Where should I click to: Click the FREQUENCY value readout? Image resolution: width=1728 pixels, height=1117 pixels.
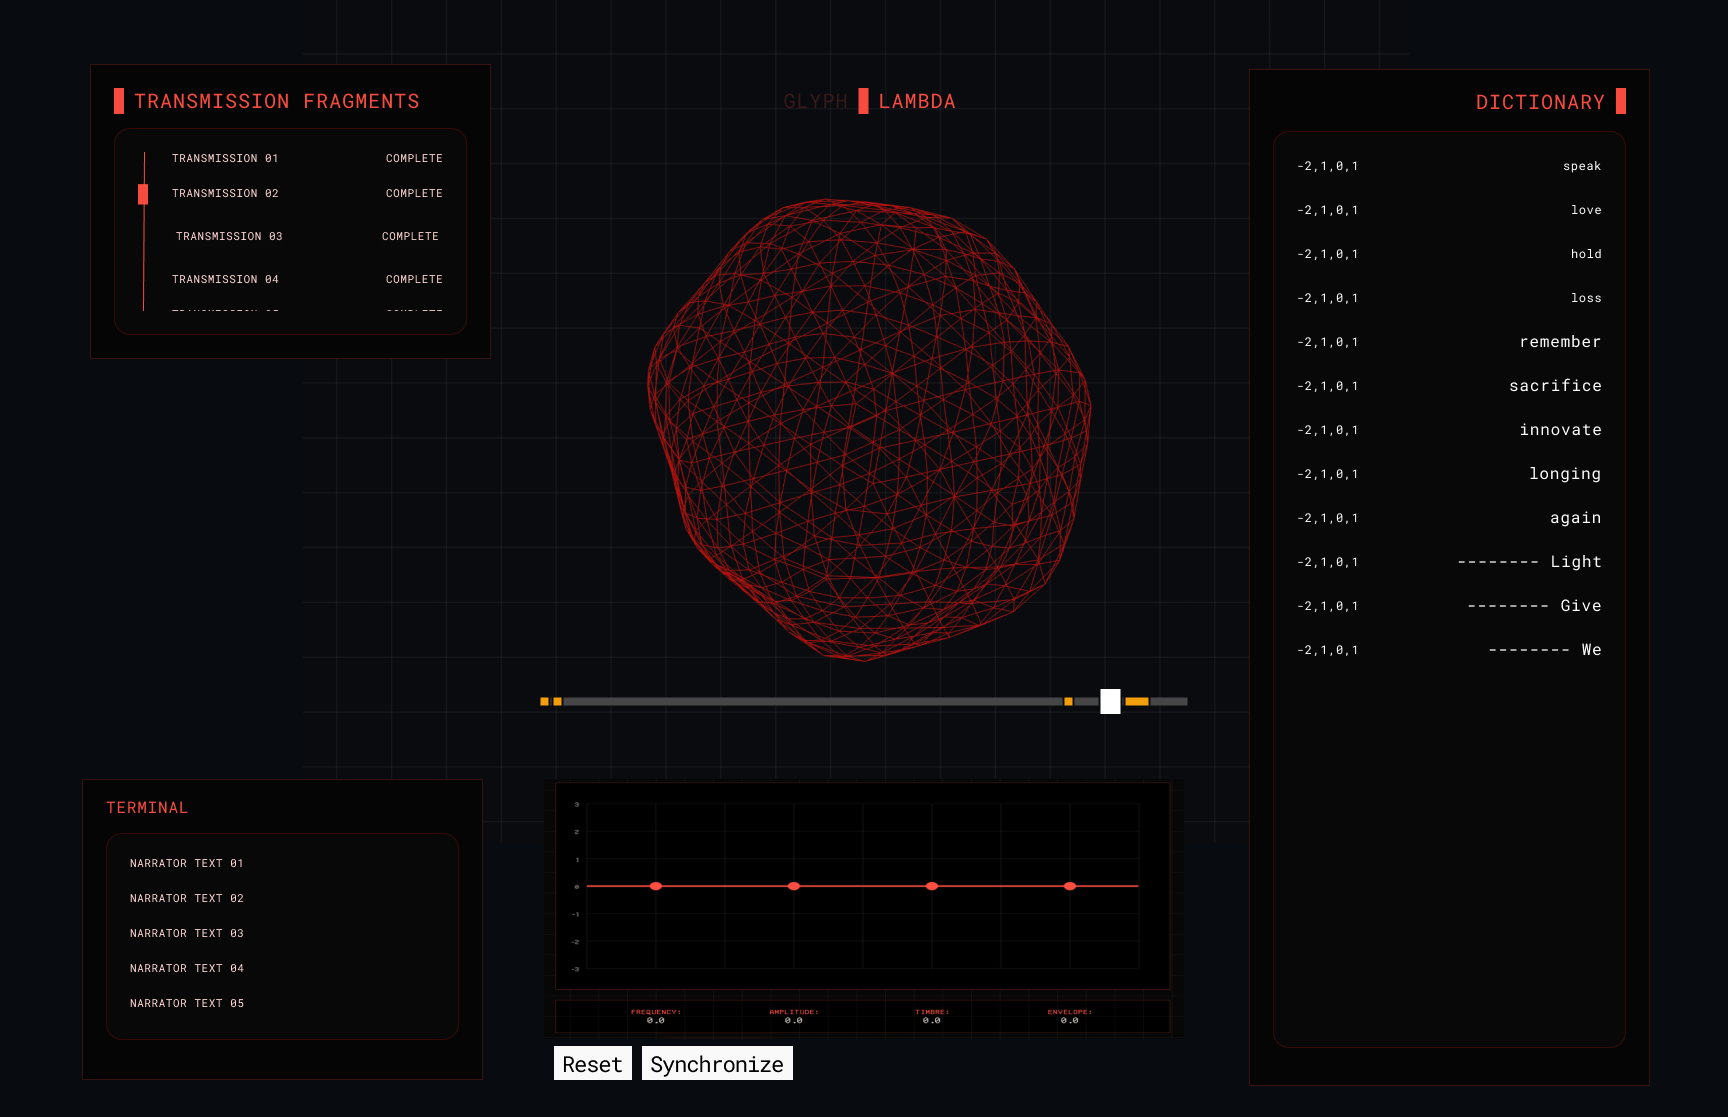(x=656, y=1020)
